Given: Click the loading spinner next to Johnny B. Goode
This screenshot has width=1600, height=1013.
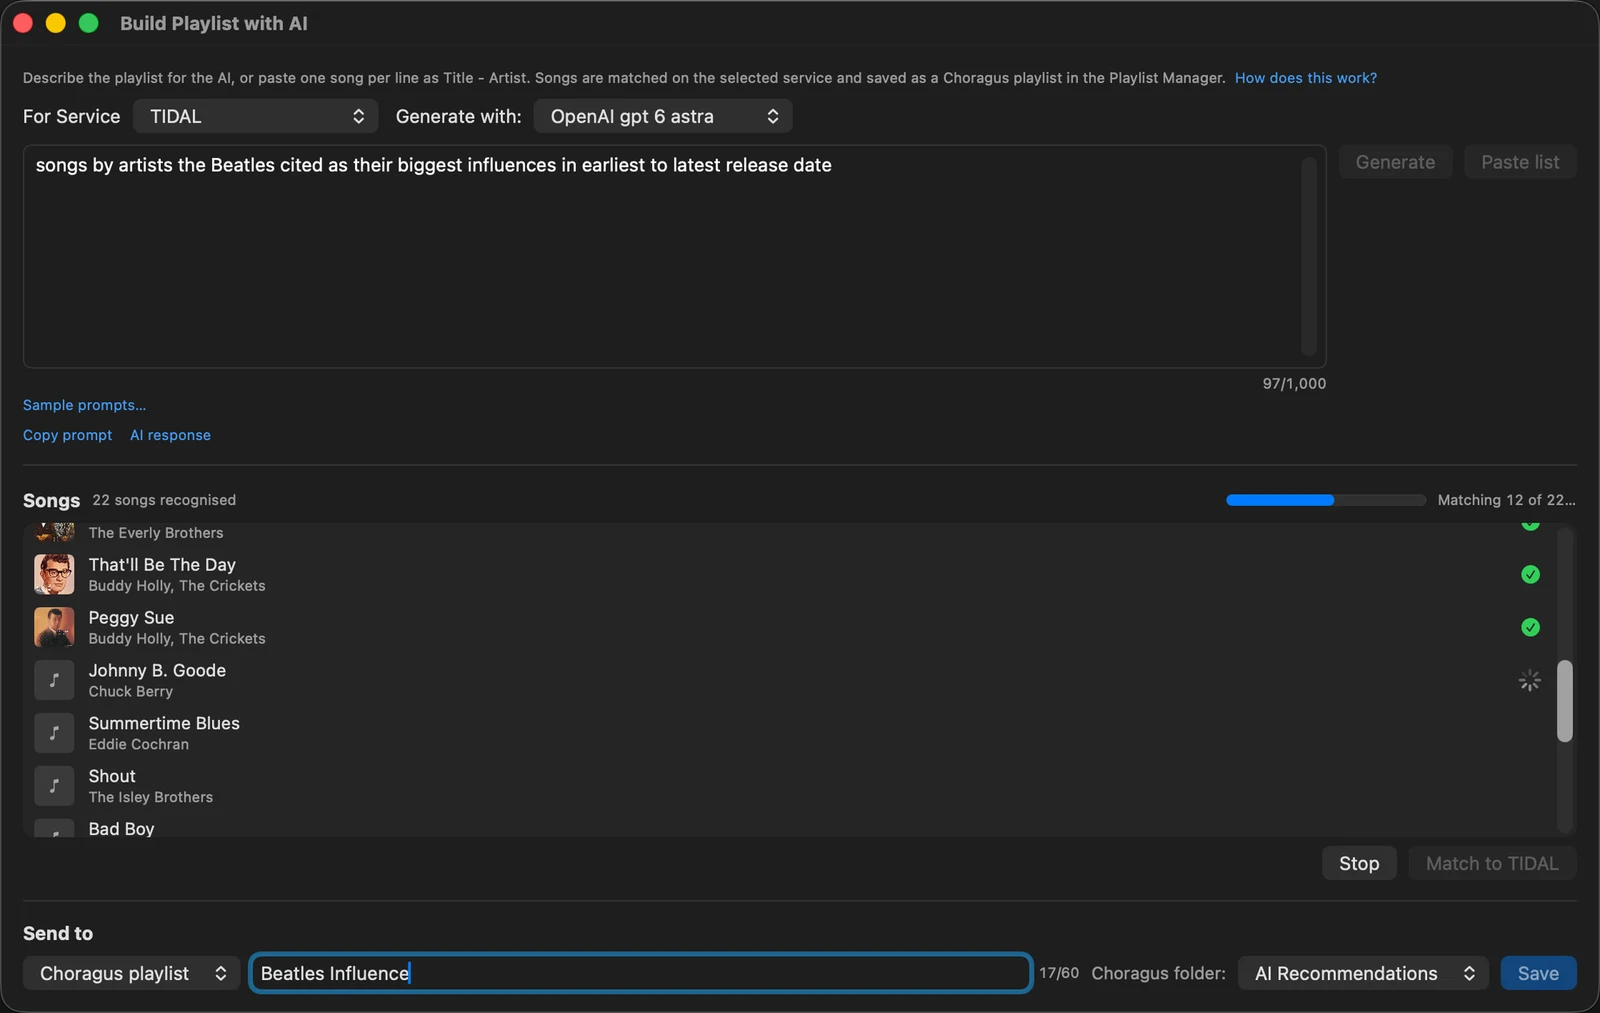Looking at the screenshot, I should (1530, 681).
